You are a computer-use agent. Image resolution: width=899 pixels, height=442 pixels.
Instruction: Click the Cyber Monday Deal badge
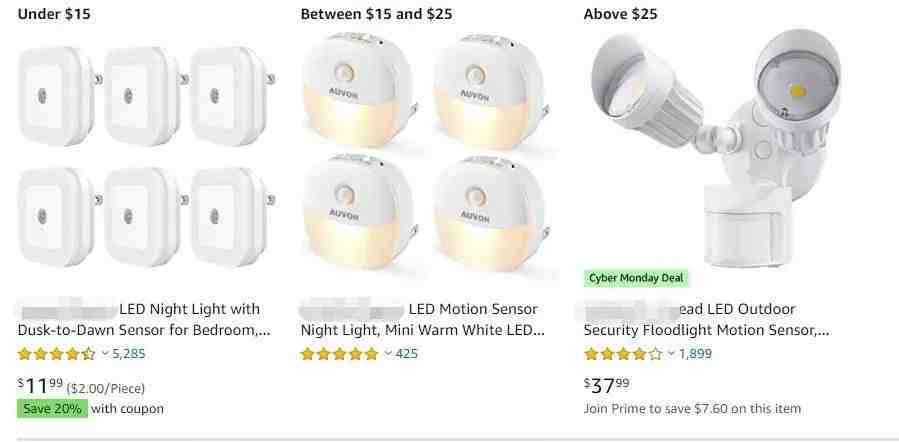(636, 278)
